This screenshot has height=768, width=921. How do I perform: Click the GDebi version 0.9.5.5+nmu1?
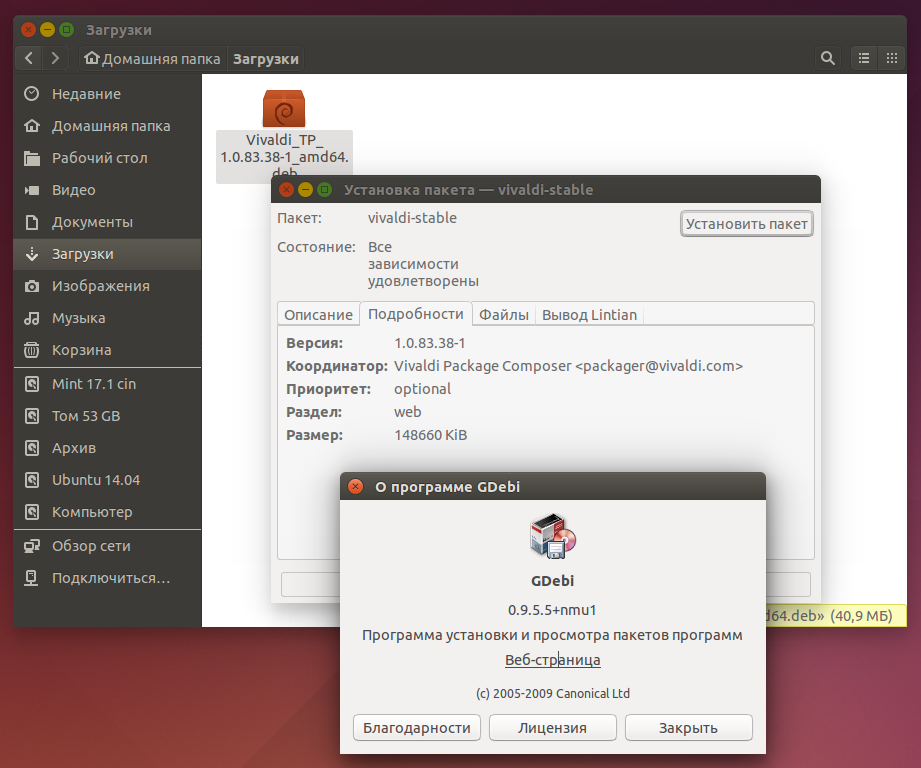(x=552, y=610)
